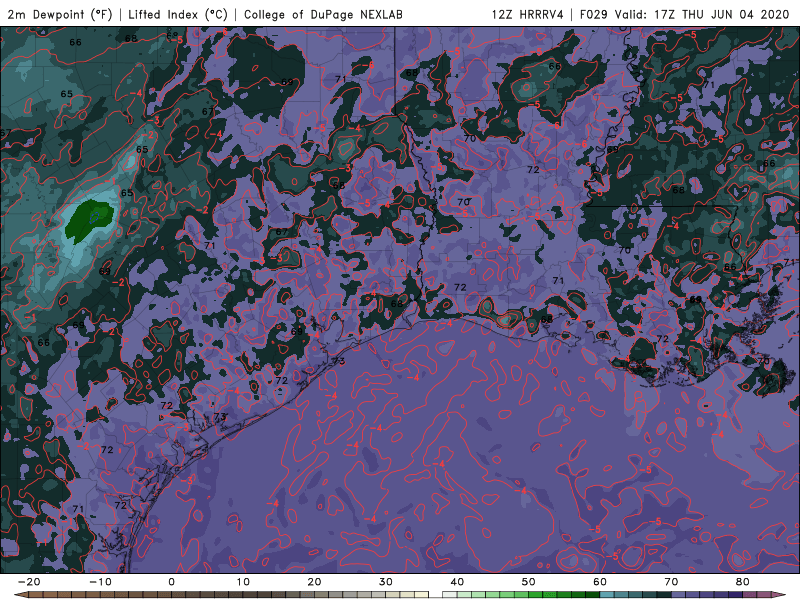Click the "Lifted Index (°C)" title text
Viewport: 800px width, 600px height.
(x=178, y=14)
